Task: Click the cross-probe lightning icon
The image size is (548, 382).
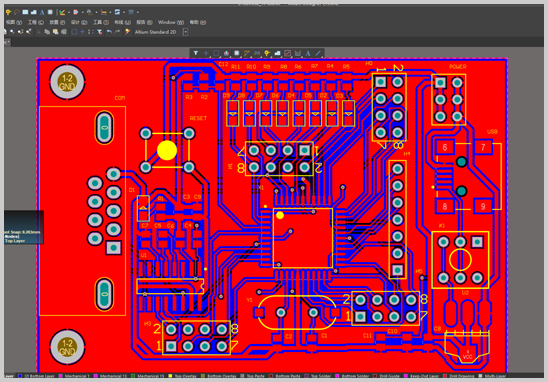Action: click(127, 32)
